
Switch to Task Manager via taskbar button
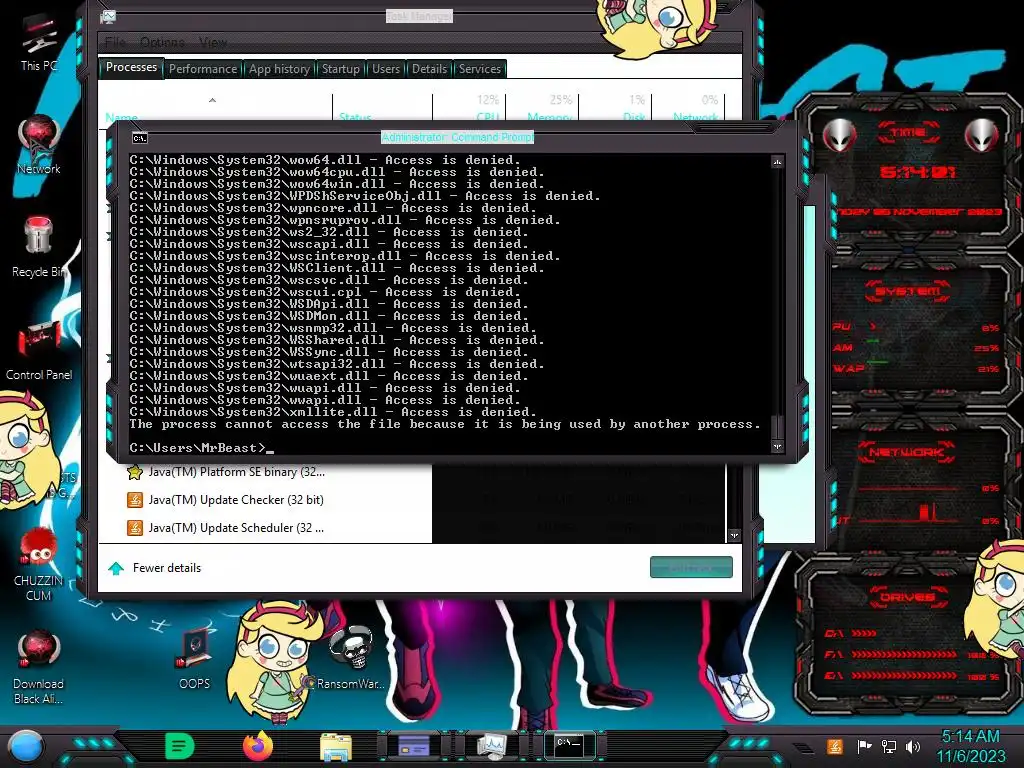[x=492, y=746]
